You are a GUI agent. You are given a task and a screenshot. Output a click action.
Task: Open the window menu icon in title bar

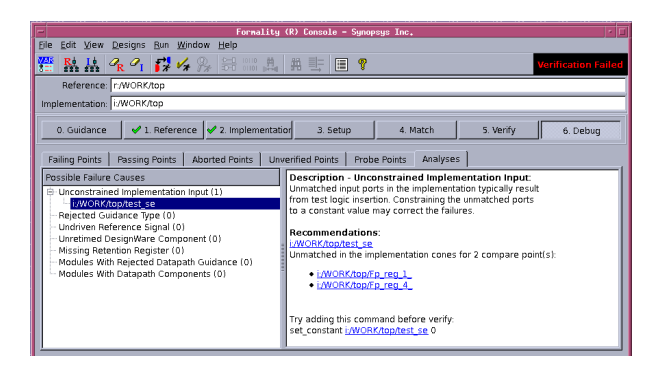click(41, 32)
